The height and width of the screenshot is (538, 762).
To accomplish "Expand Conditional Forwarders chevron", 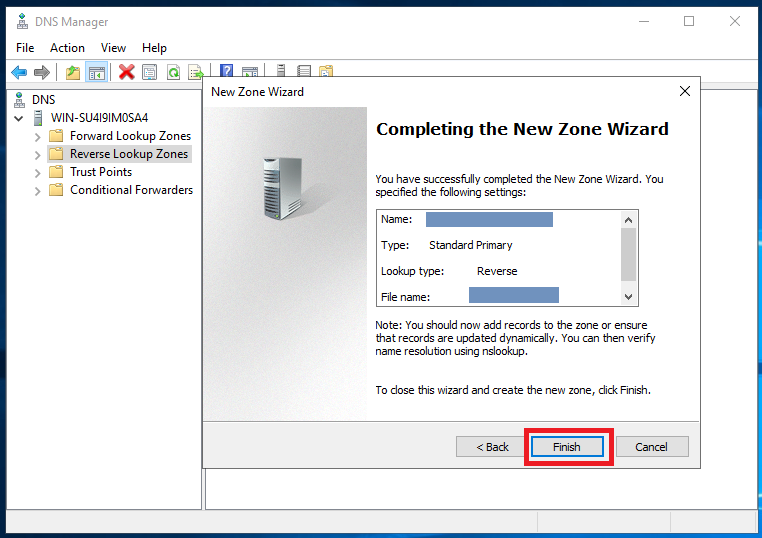I will pos(37,191).
